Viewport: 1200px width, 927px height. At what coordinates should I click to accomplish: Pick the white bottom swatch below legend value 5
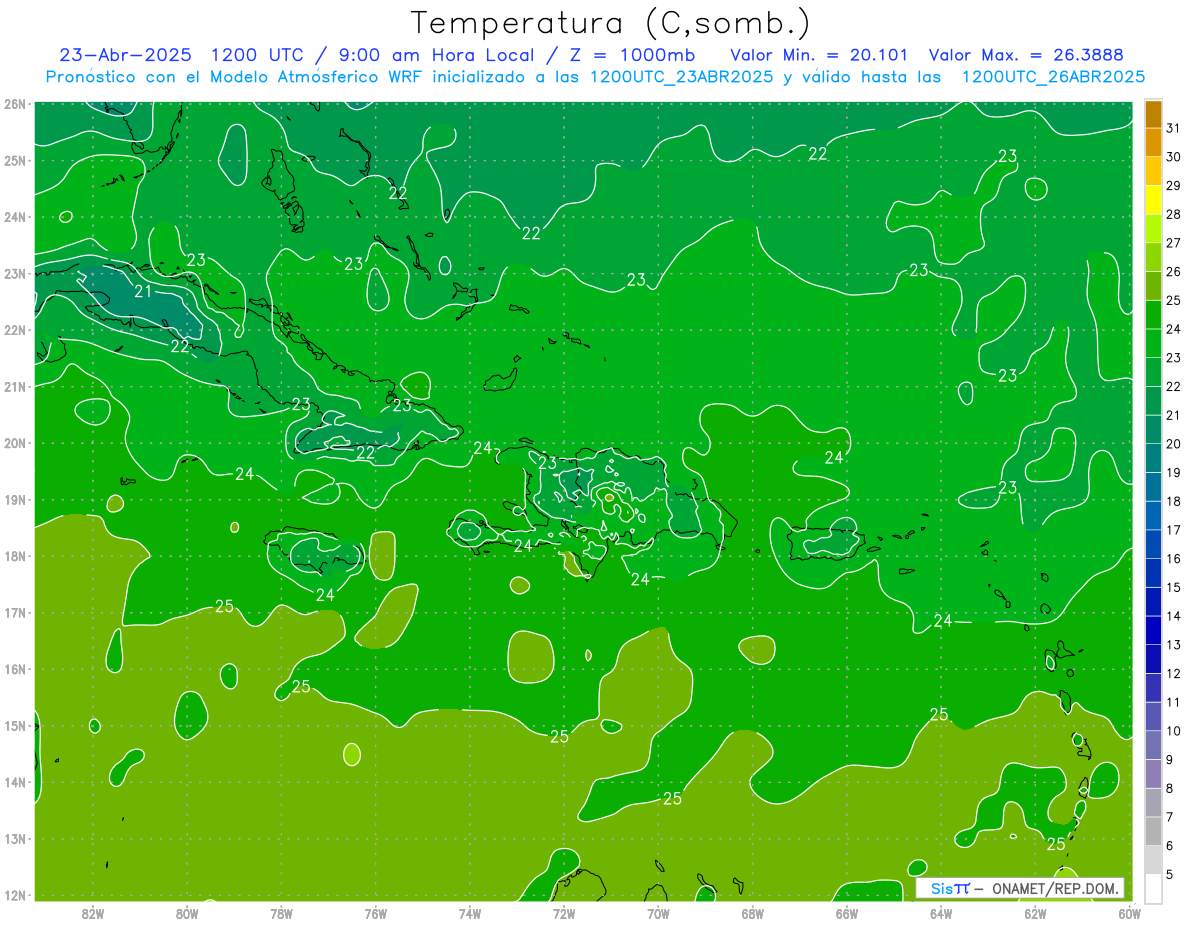point(1153,888)
